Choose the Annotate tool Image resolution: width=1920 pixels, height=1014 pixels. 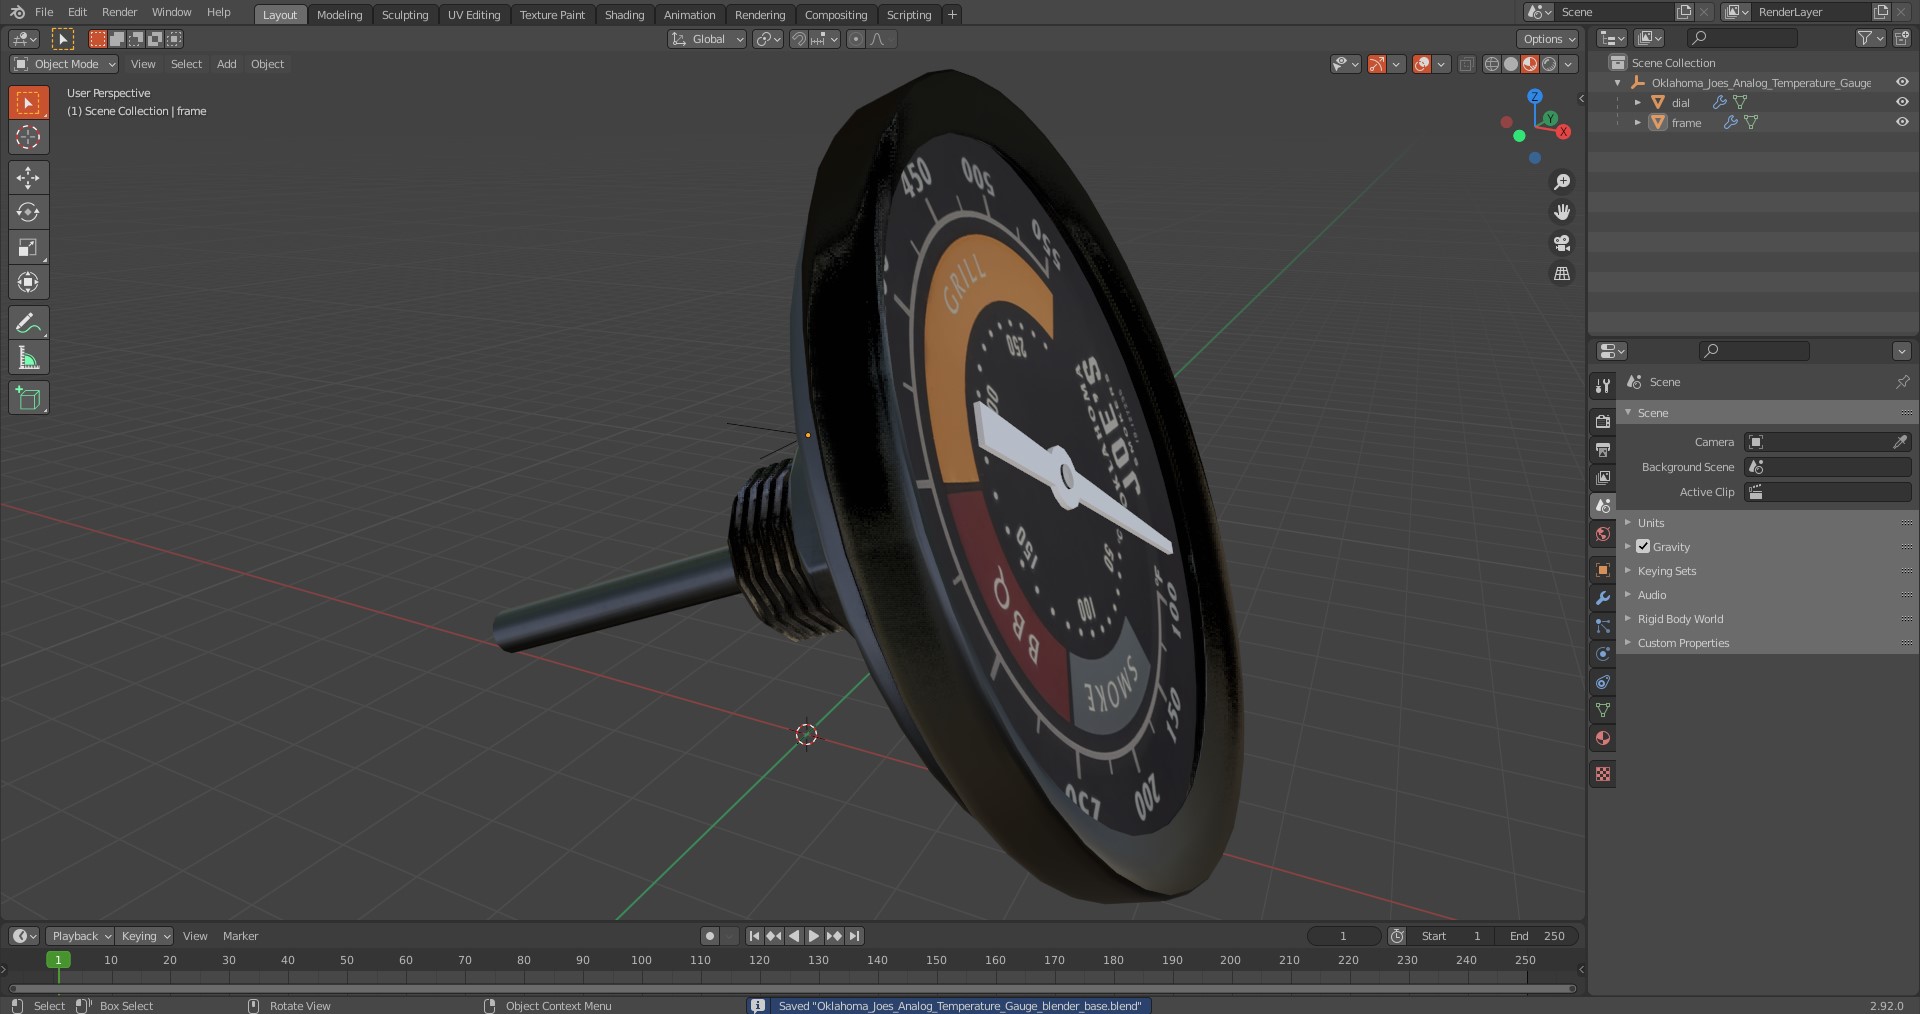(x=28, y=322)
